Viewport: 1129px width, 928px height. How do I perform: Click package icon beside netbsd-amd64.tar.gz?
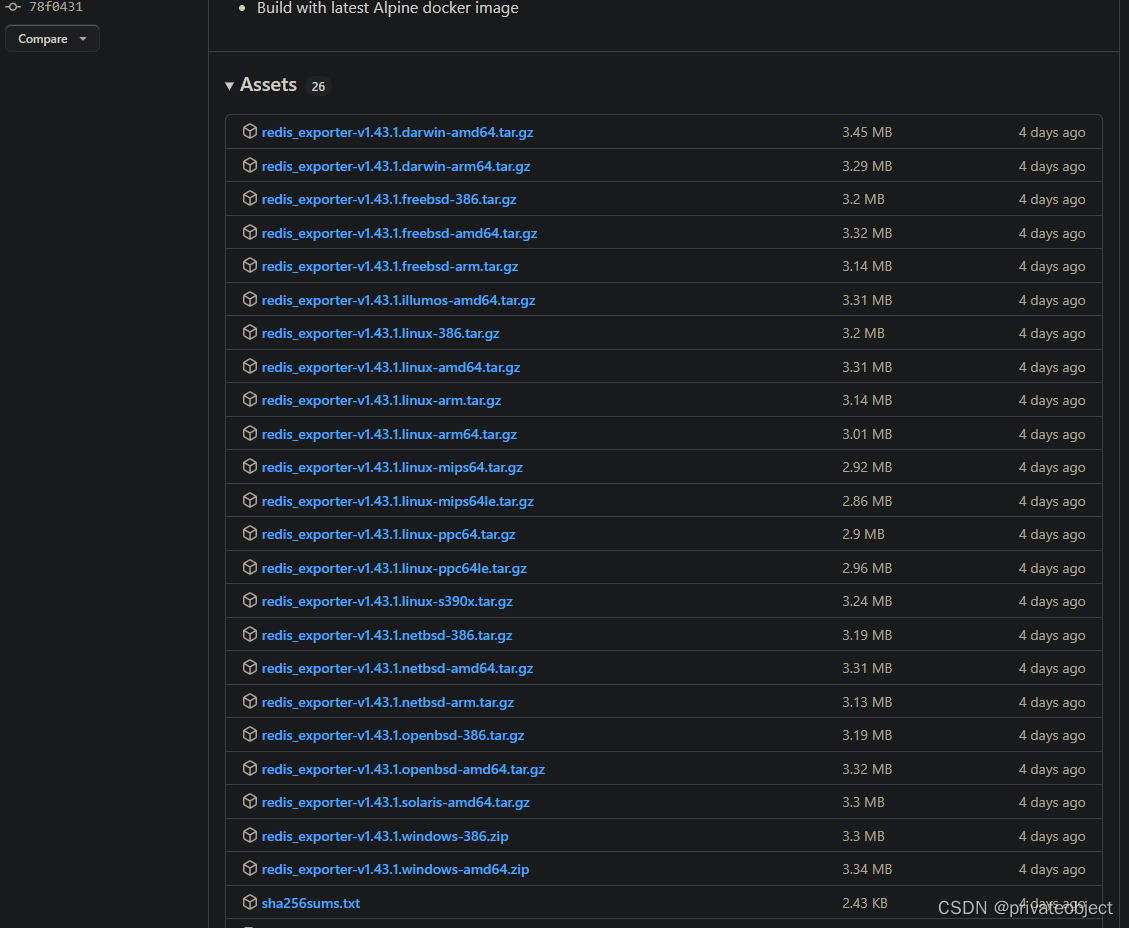pyautogui.click(x=250, y=667)
